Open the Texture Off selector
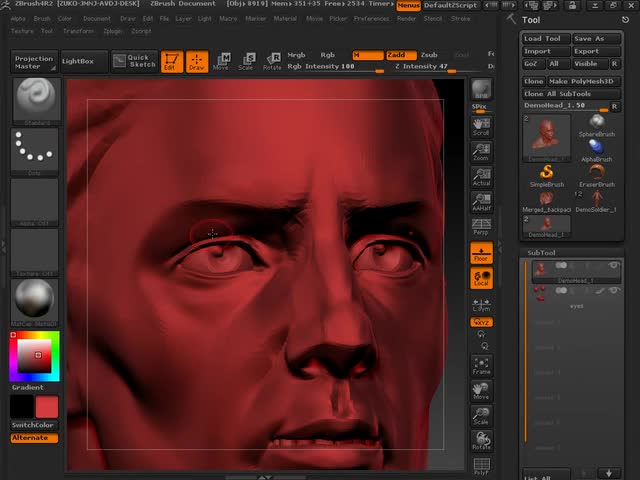This screenshot has height=480, width=640. [x=35, y=252]
